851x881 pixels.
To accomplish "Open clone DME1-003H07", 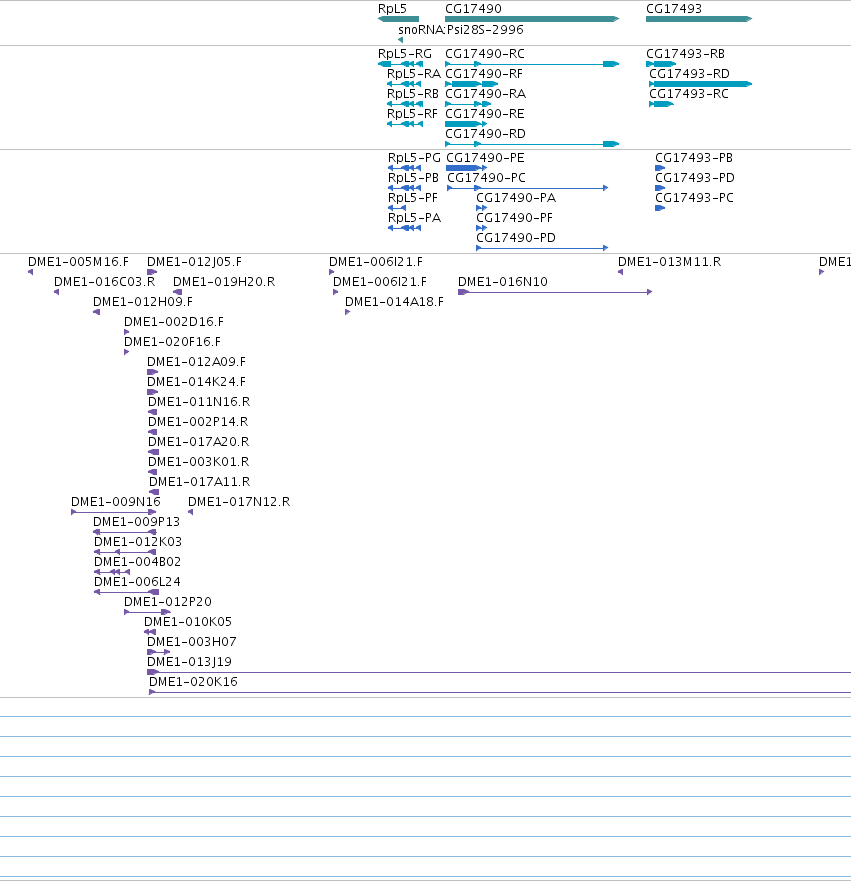I will [192, 642].
